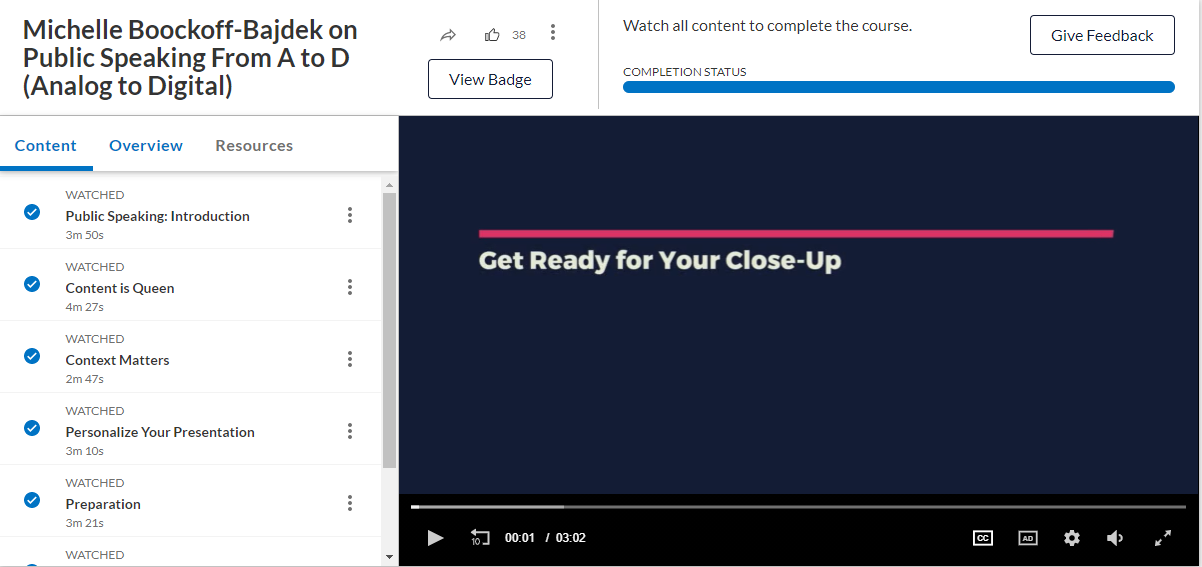Enter fullscreen video mode
Image resolution: width=1202 pixels, height=567 pixels.
click(x=1163, y=538)
